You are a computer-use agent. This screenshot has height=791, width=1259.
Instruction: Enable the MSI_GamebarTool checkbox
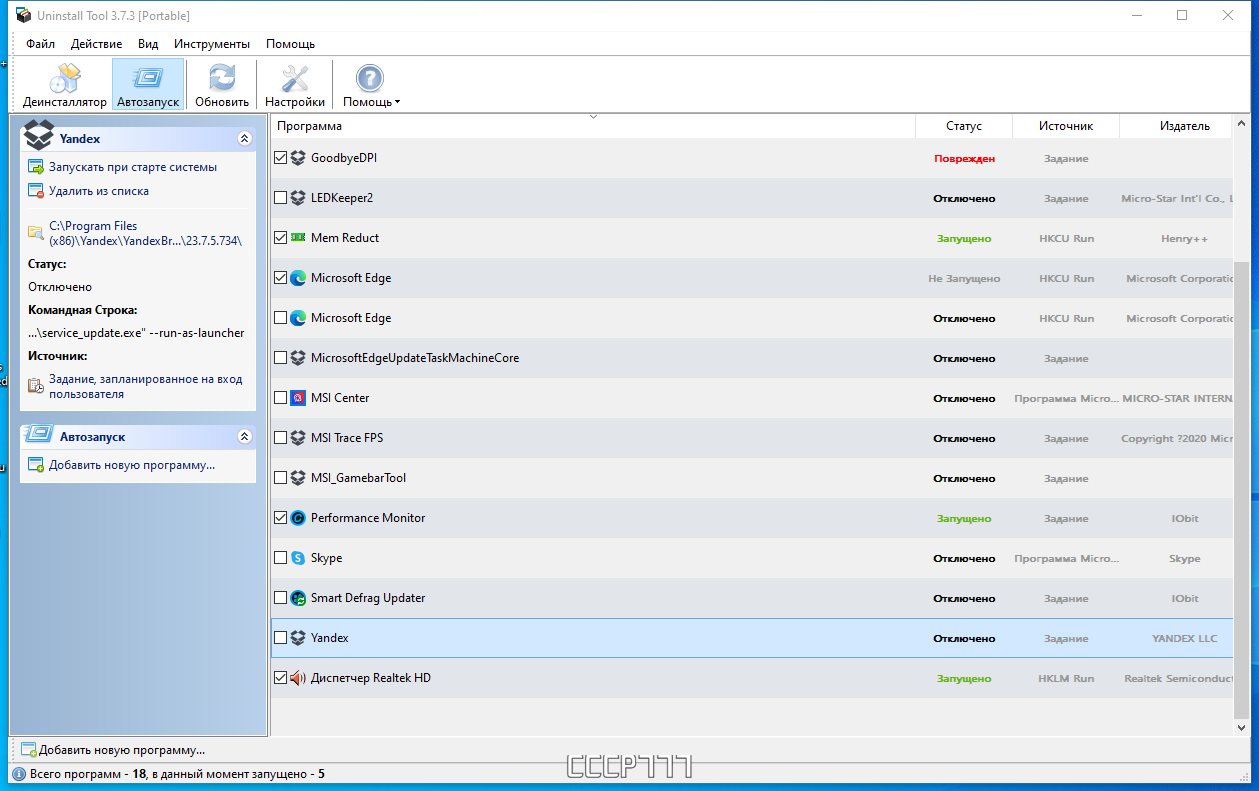click(x=280, y=478)
